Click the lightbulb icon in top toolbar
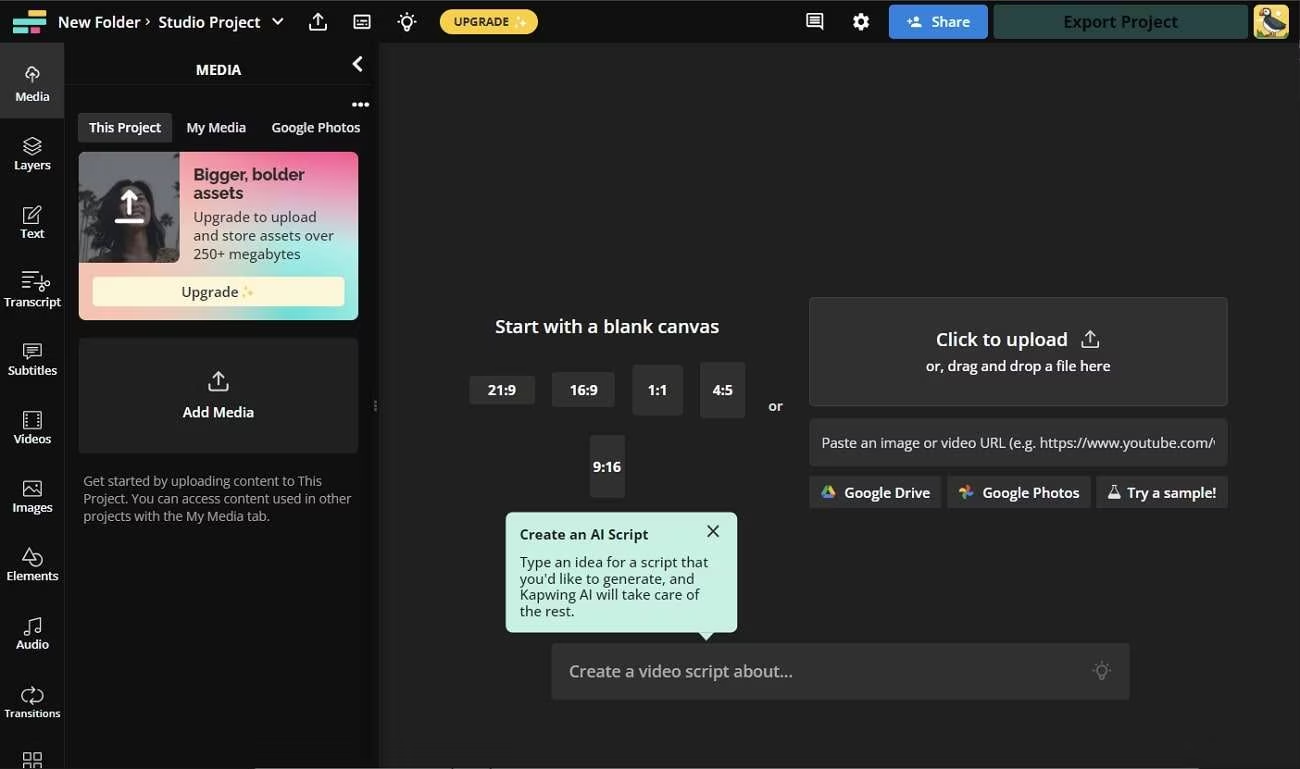 coord(406,22)
